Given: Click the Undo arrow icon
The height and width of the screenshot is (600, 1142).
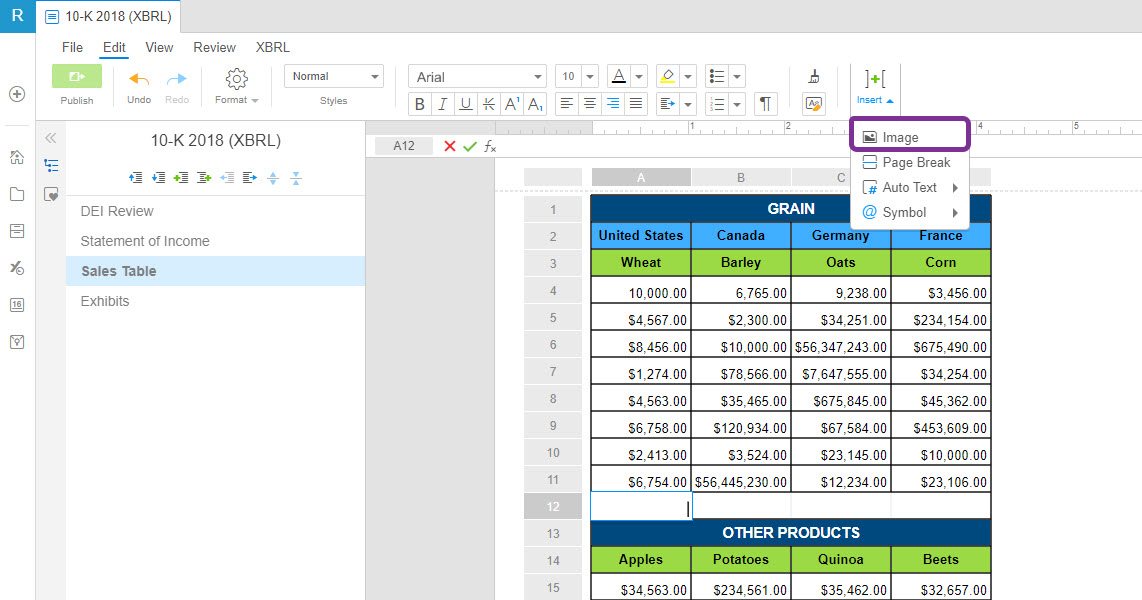Looking at the screenshot, I should (139, 79).
